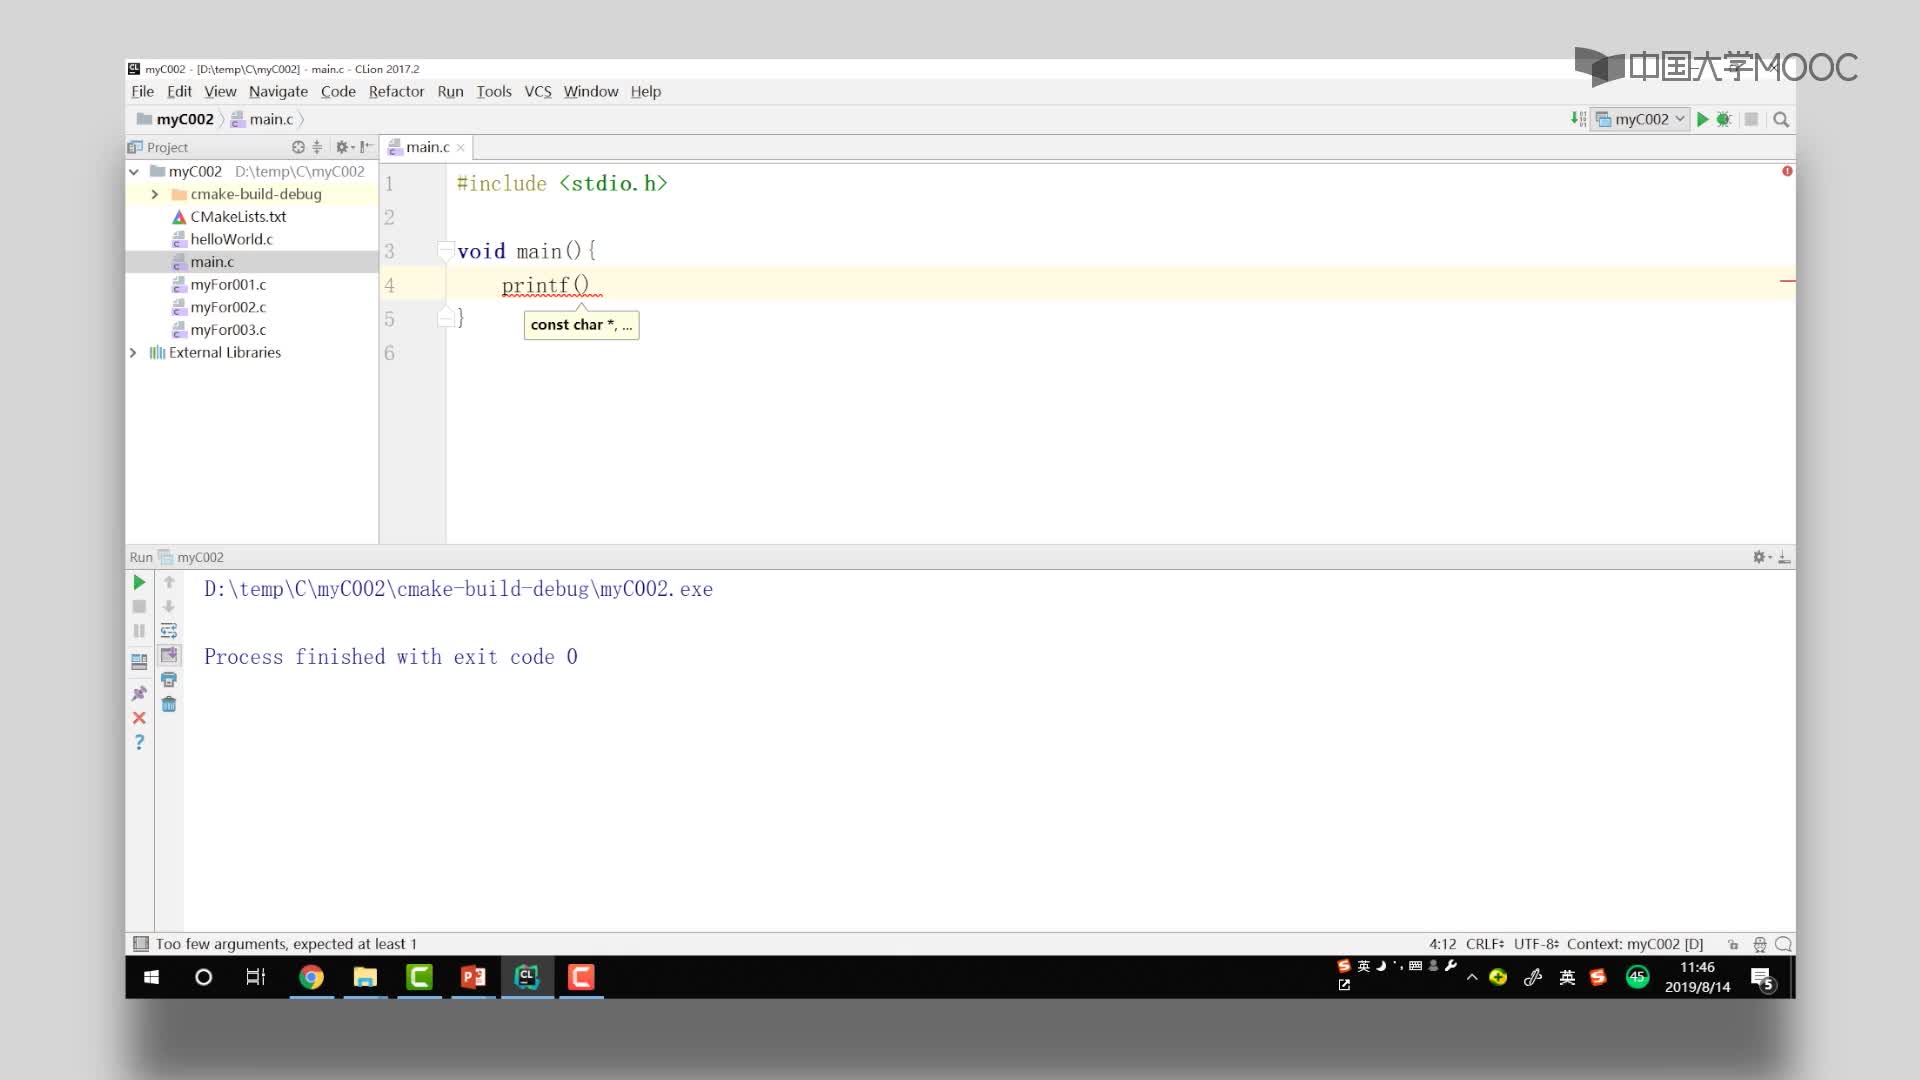Open Search Everywhere magnifier
This screenshot has width=1920, height=1080.
1781,119
